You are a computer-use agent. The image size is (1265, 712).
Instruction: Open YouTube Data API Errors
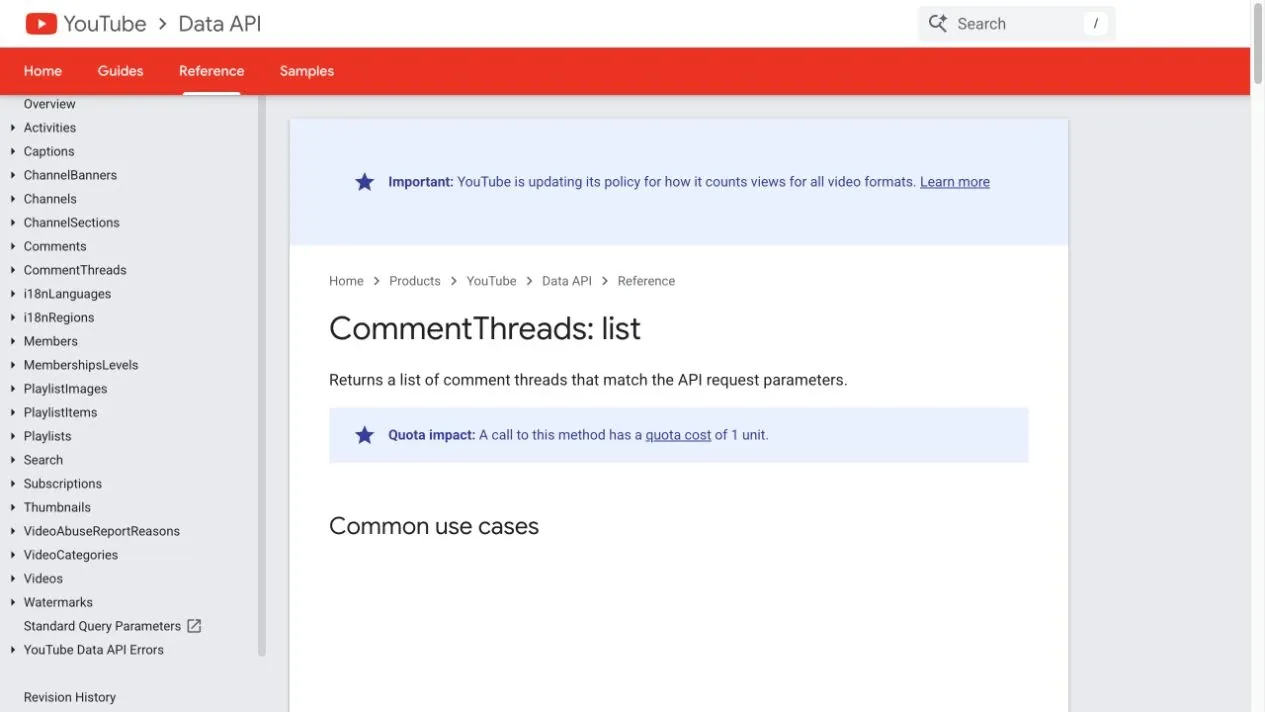click(x=94, y=650)
